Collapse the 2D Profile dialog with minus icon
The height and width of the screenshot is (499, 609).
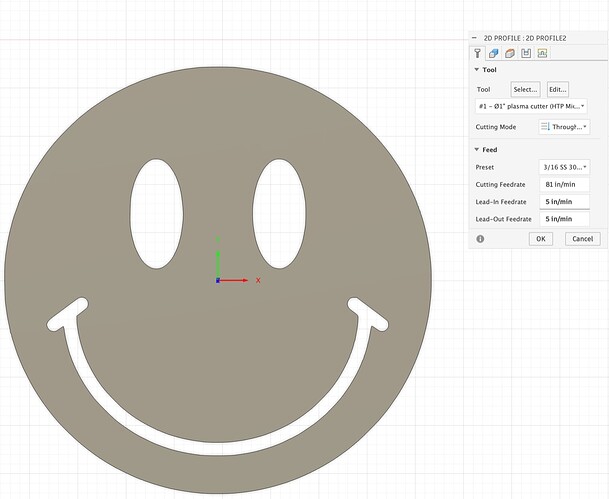[476, 36]
